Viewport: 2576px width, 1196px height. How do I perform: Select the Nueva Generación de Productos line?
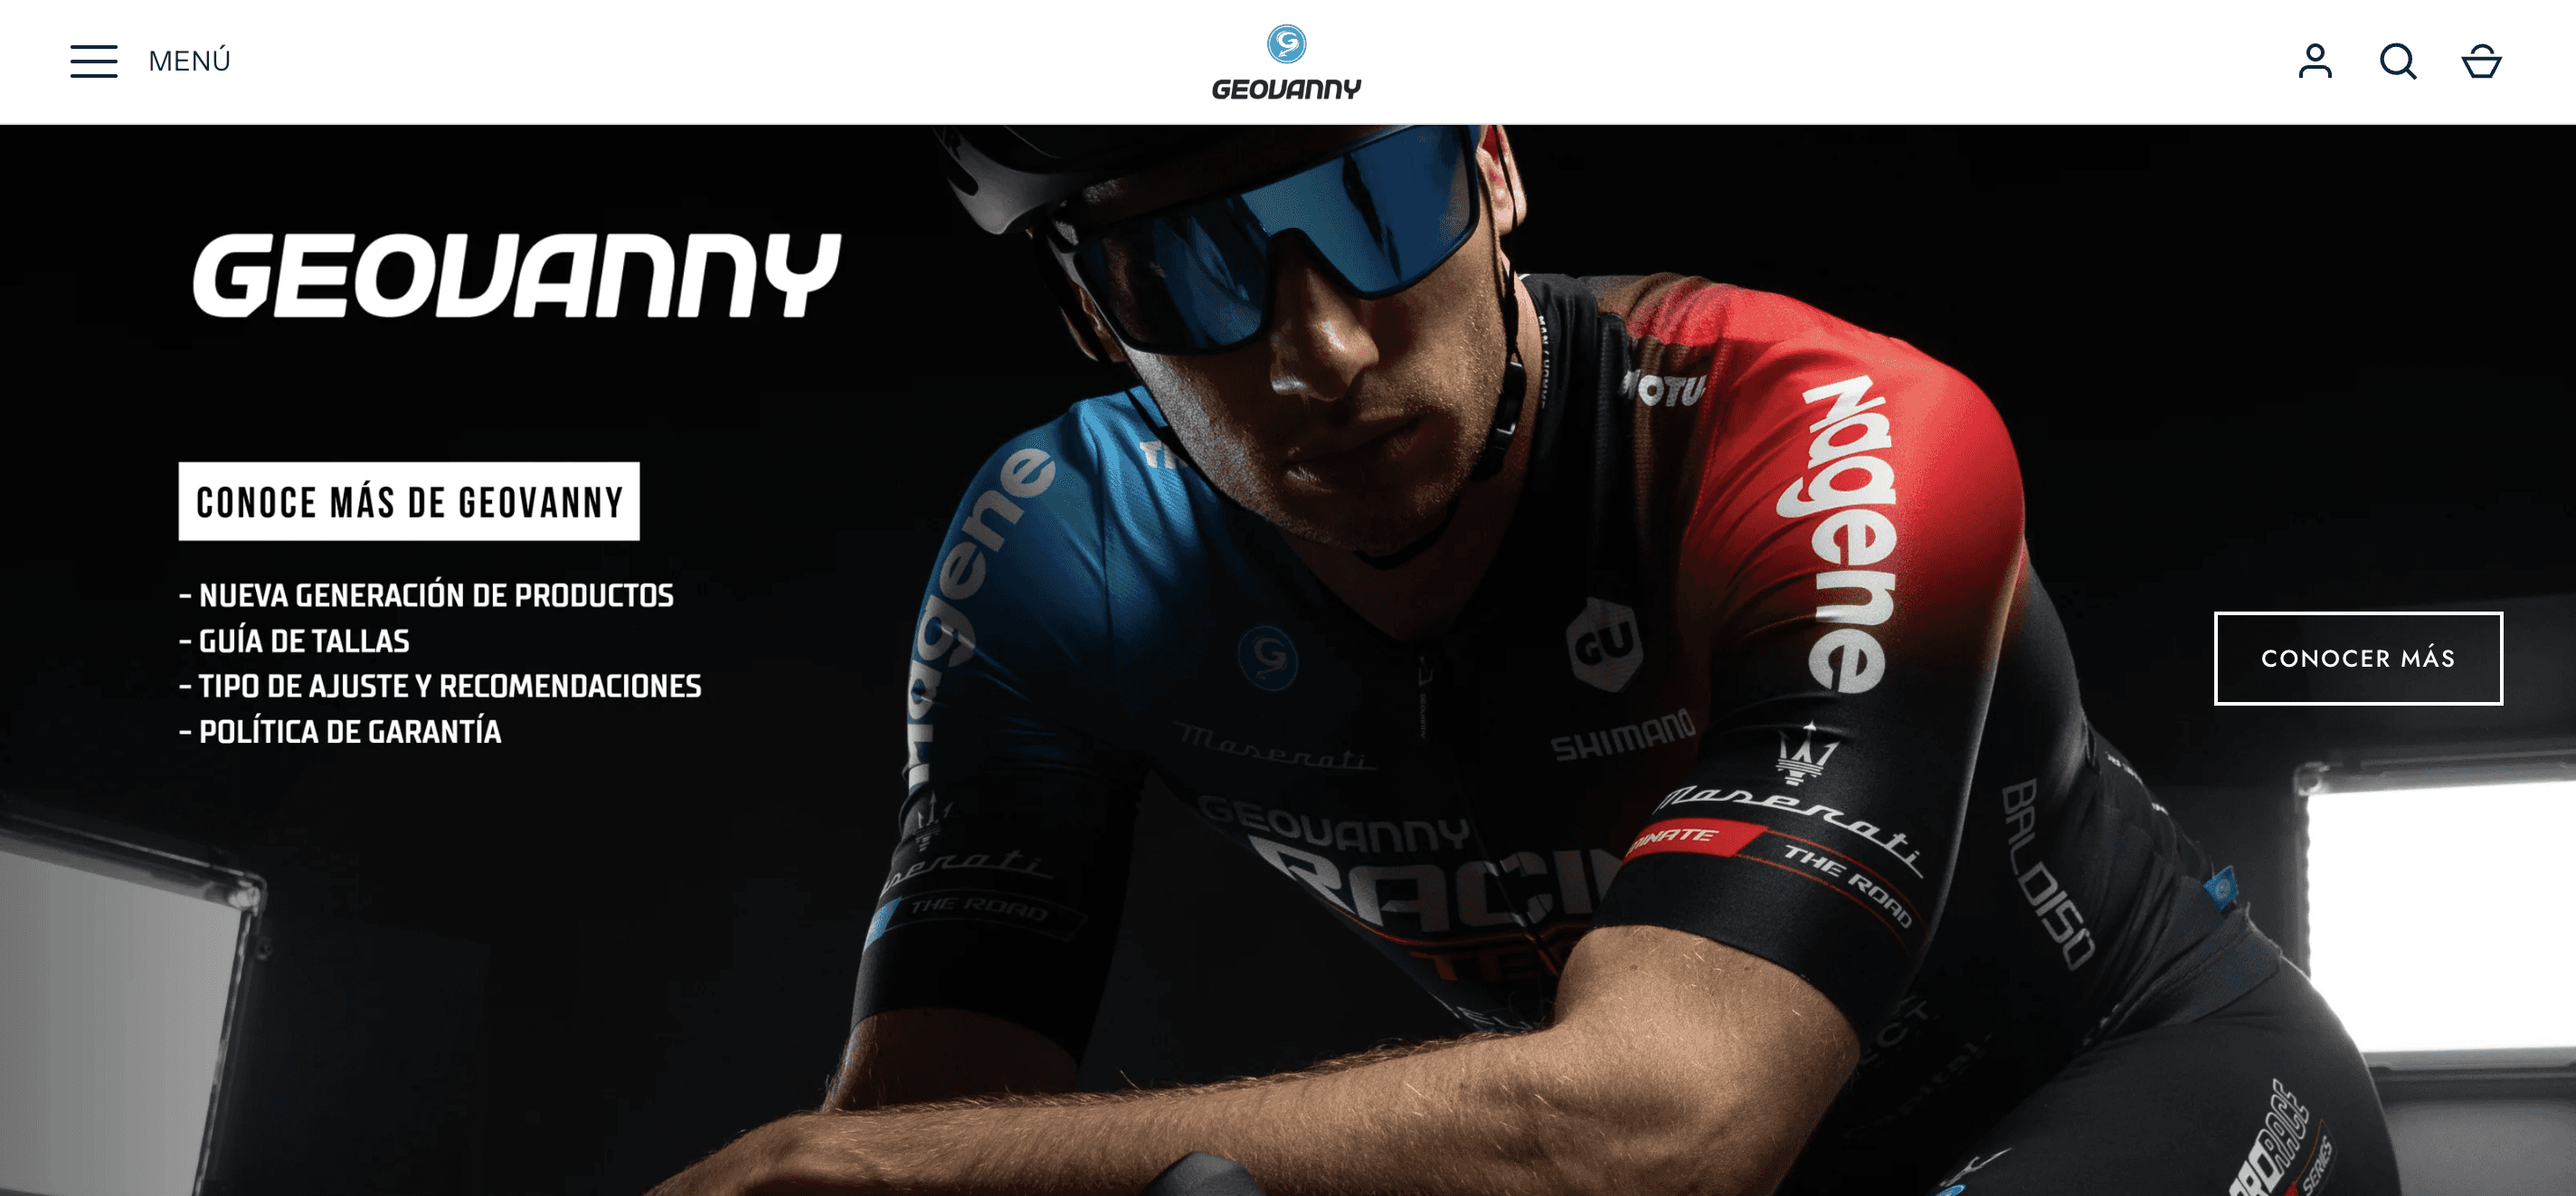[427, 596]
